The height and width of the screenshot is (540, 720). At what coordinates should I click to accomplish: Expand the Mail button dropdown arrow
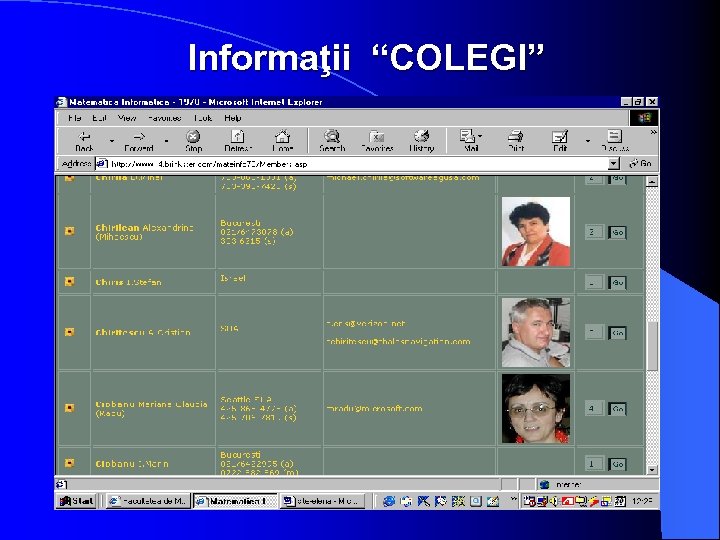[480, 136]
